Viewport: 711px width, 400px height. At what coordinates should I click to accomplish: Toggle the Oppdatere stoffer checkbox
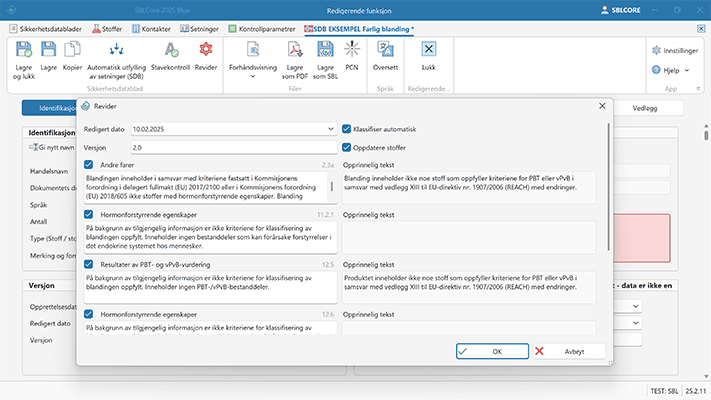tap(347, 147)
